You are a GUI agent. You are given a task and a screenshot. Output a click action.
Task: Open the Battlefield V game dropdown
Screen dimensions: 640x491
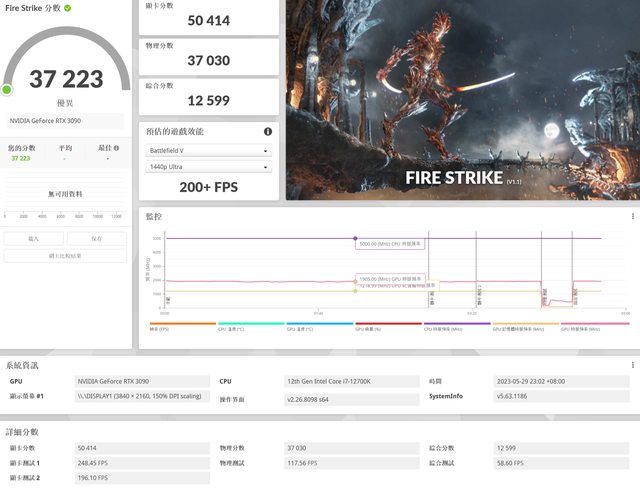208,151
